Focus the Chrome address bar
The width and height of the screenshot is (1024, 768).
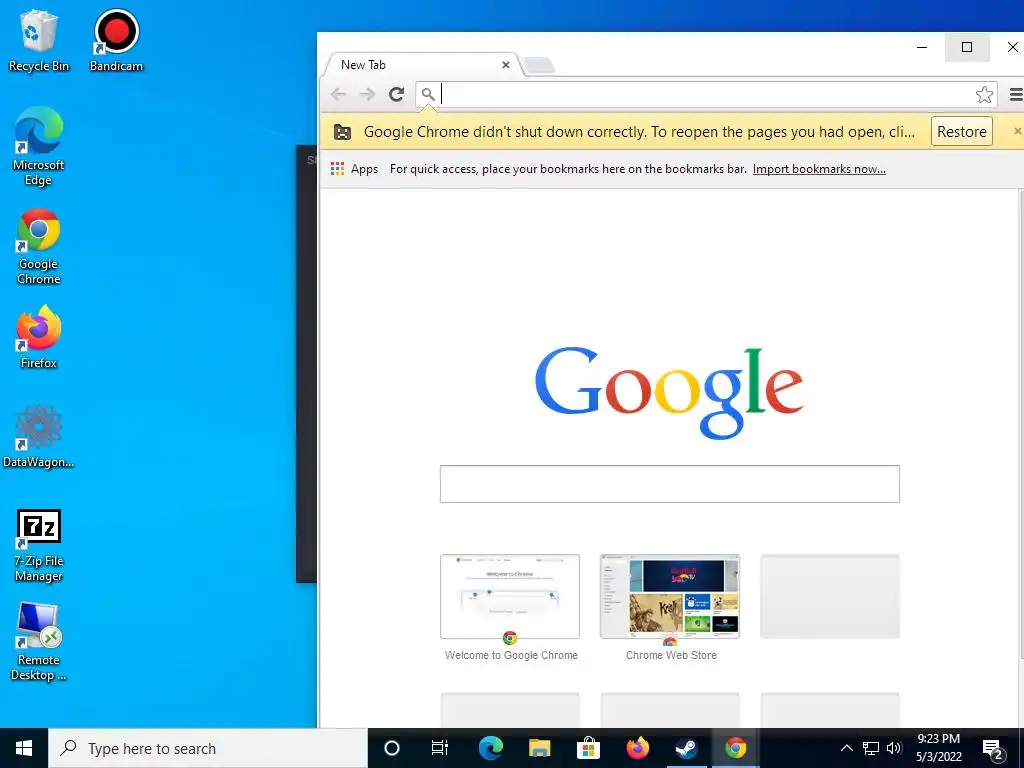tap(705, 95)
